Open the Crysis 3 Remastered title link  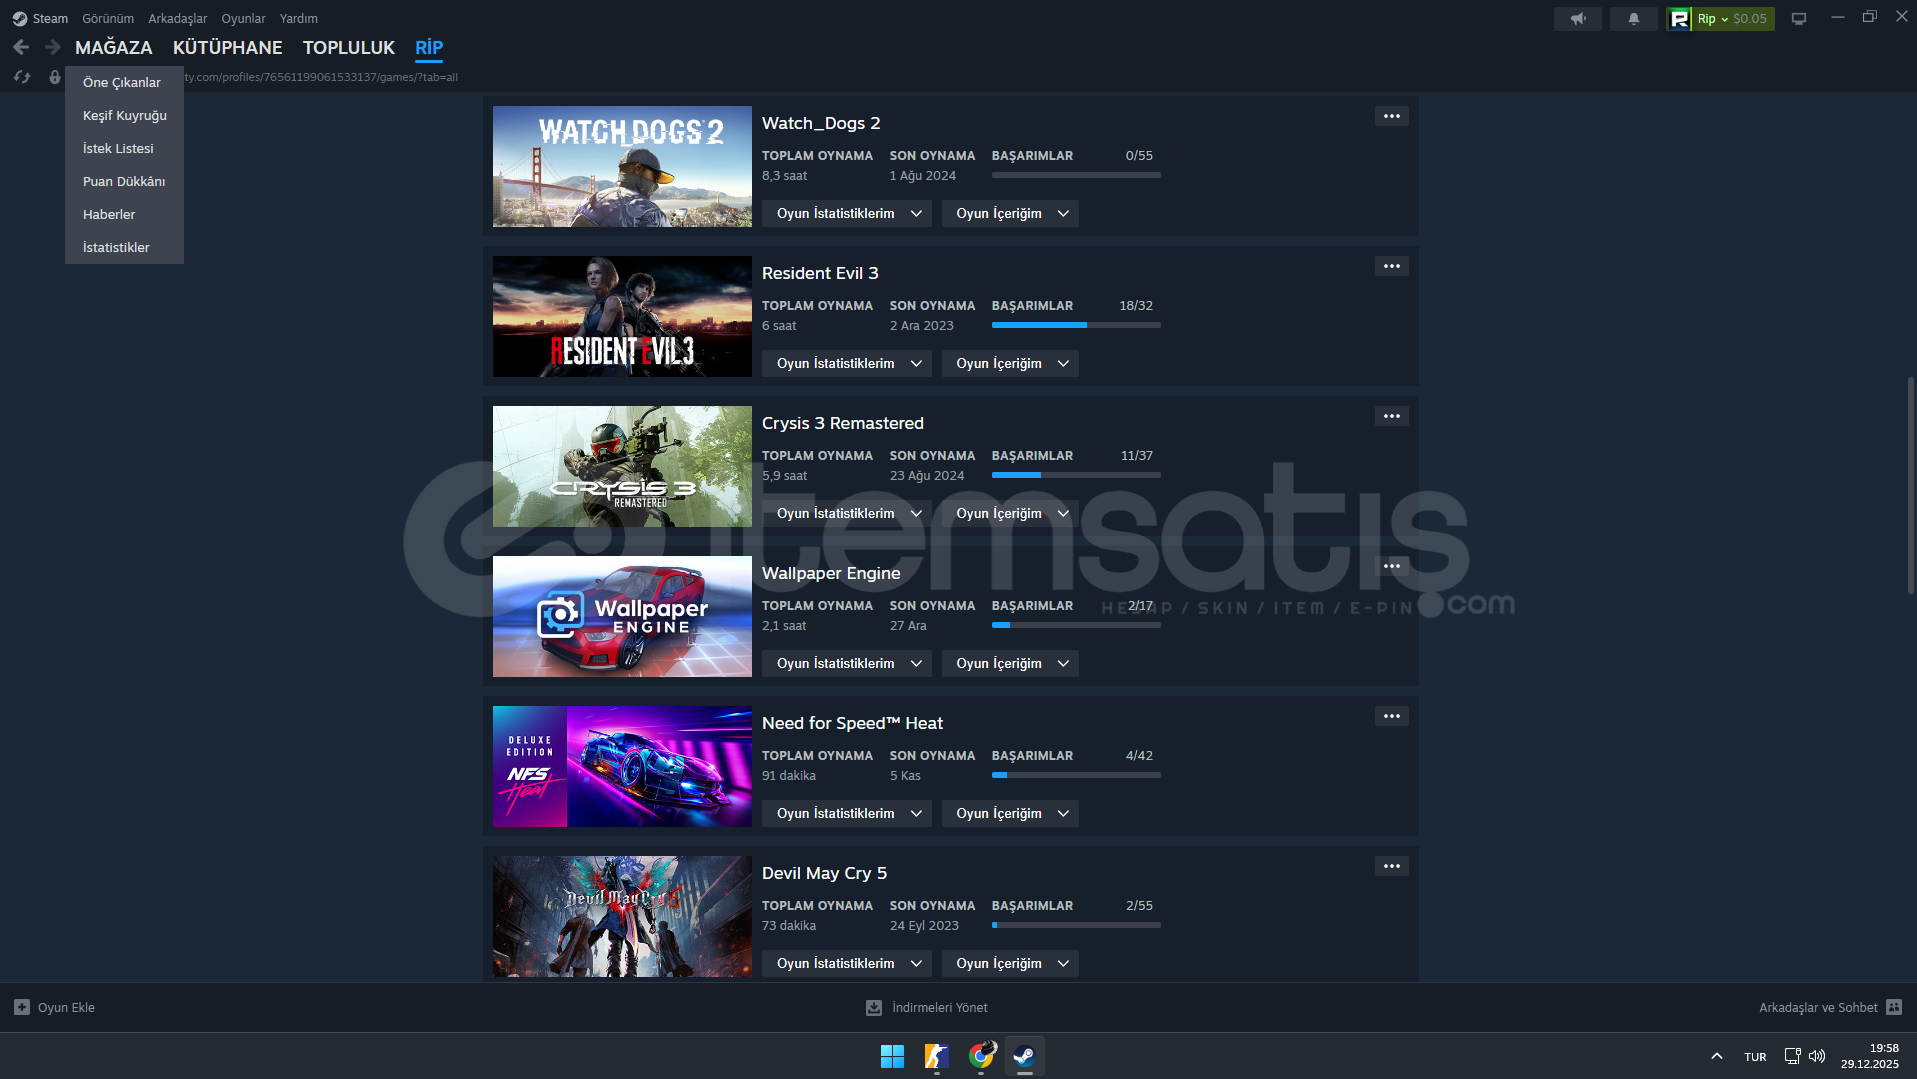pyautogui.click(x=843, y=423)
